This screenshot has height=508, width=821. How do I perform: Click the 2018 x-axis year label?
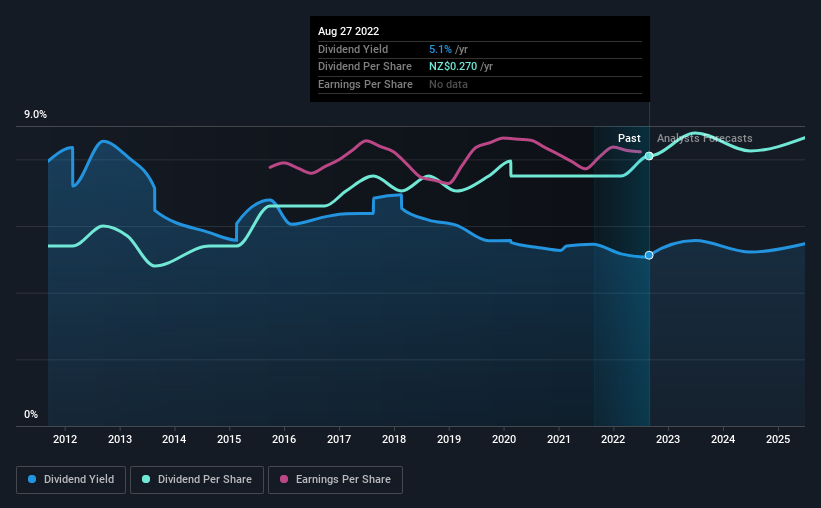[x=394, y=439]
